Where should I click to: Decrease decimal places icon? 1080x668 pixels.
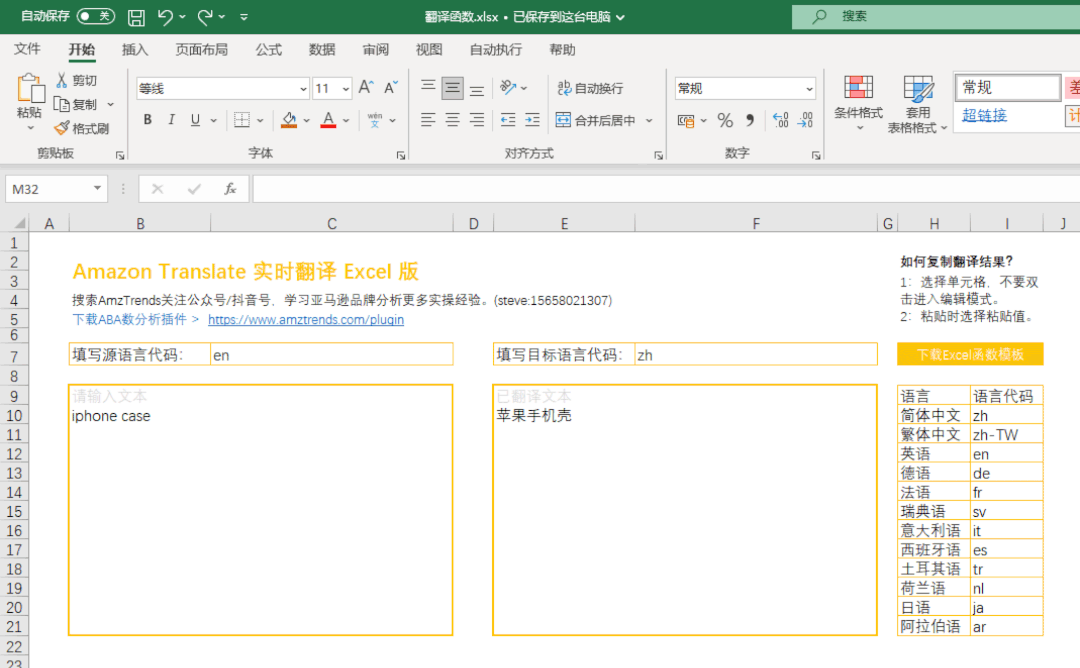tap(805, 121)
